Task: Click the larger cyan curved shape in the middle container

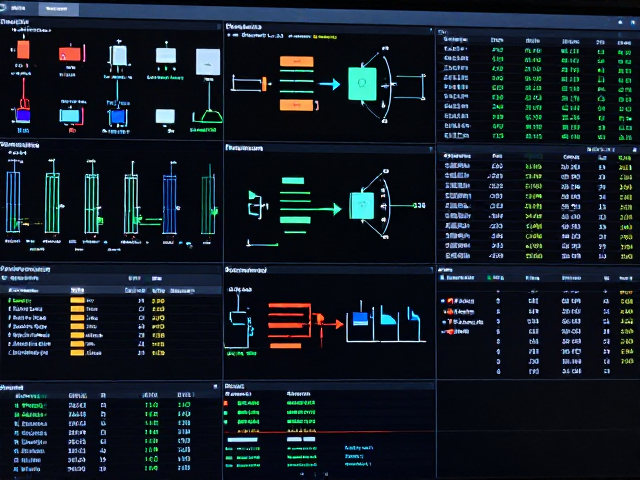Action: pos(388,316)
